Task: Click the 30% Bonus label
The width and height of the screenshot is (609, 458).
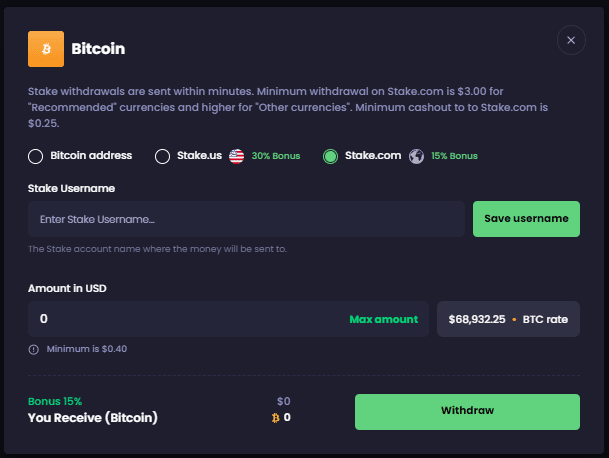Action: tap(275, 156)
